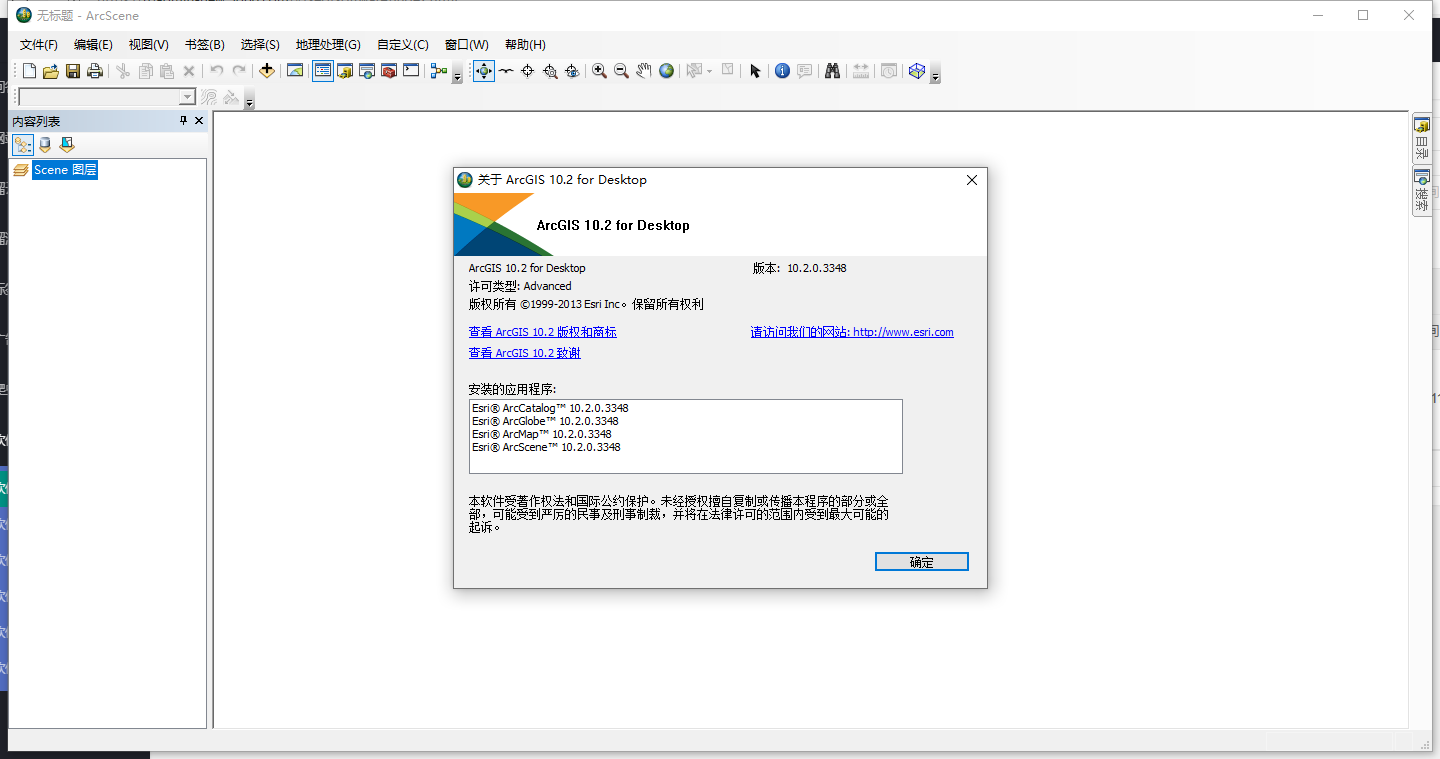Open the 帮助(H) menu

tap(525, 45)
